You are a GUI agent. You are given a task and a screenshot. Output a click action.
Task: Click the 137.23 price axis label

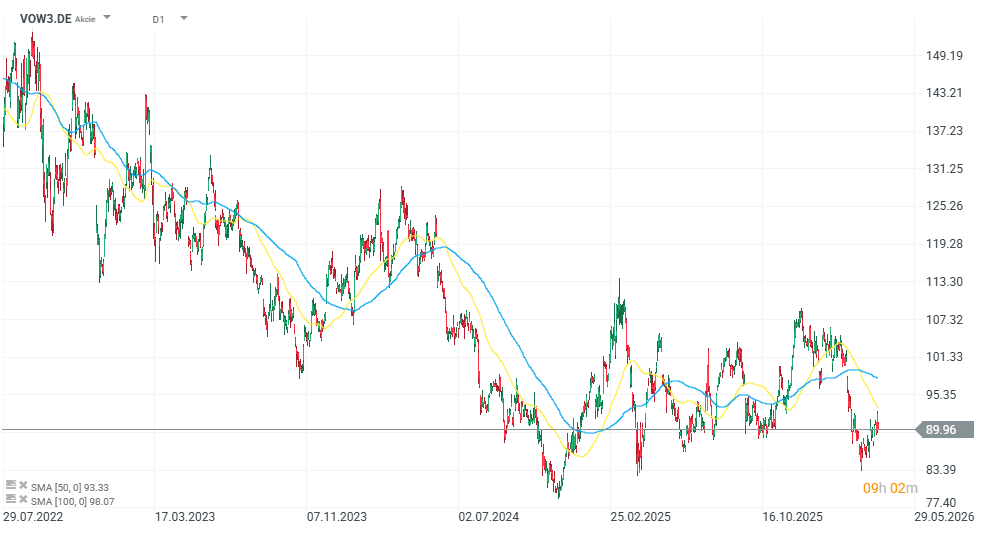(944, 131)
